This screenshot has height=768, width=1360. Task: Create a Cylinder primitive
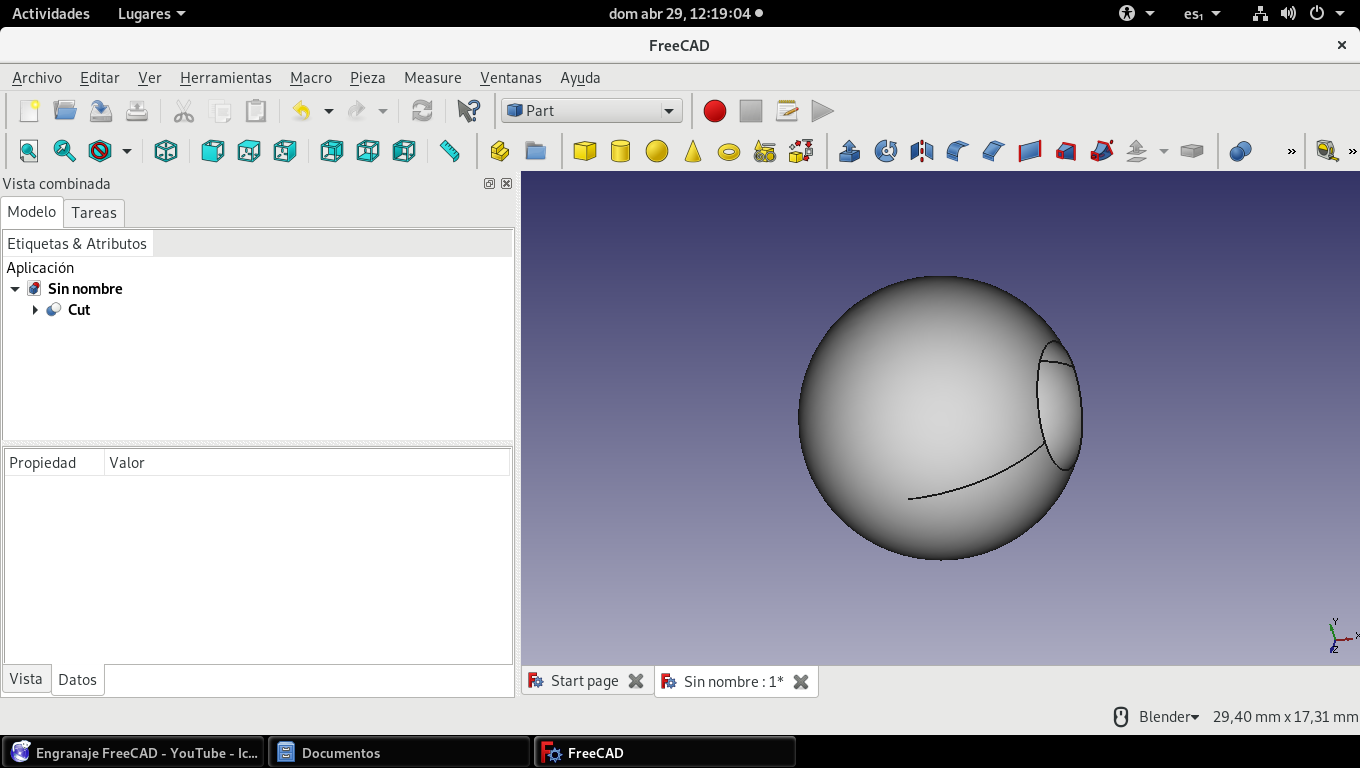coord(621,151)
